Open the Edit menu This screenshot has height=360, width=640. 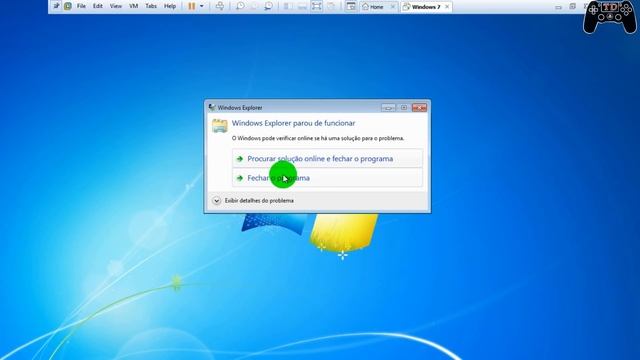pyautogui.click(x=98, y=6)
